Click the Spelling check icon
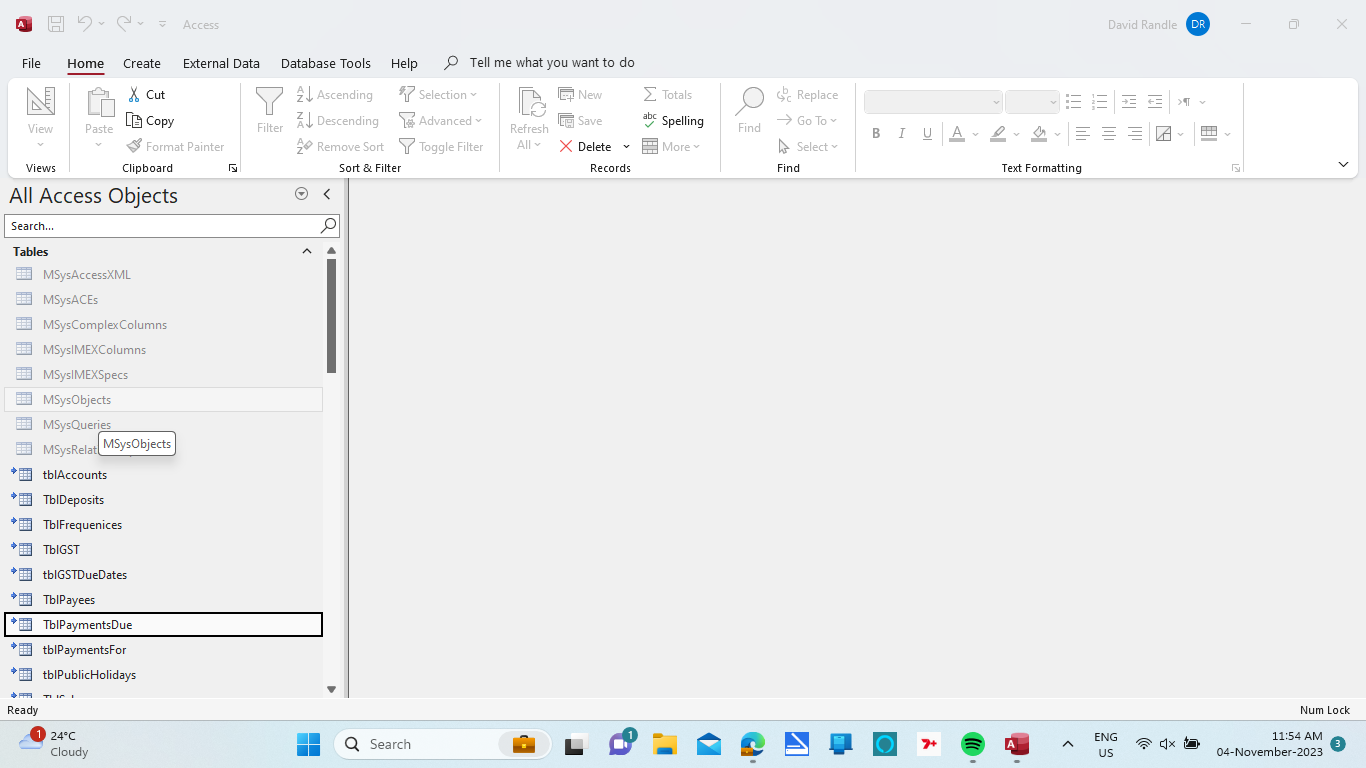 coord(650,120)
